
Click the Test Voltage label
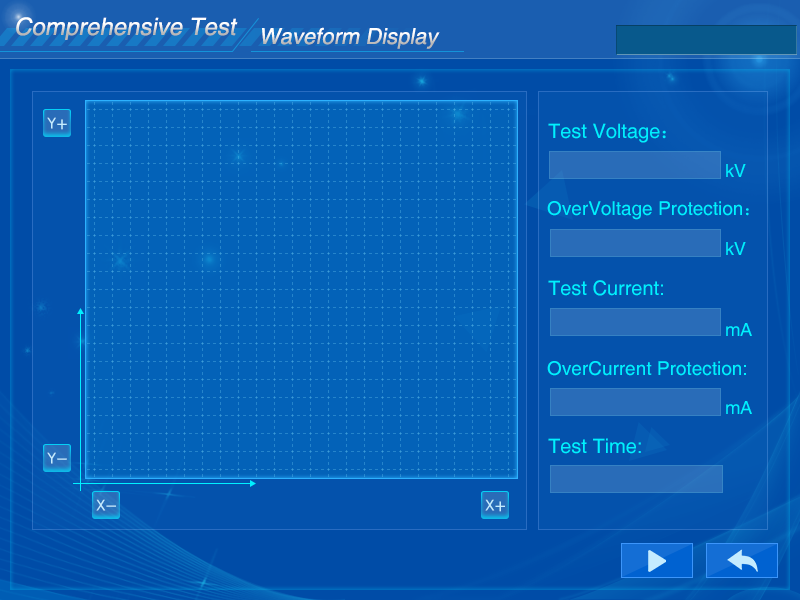[x=605, y=131]
